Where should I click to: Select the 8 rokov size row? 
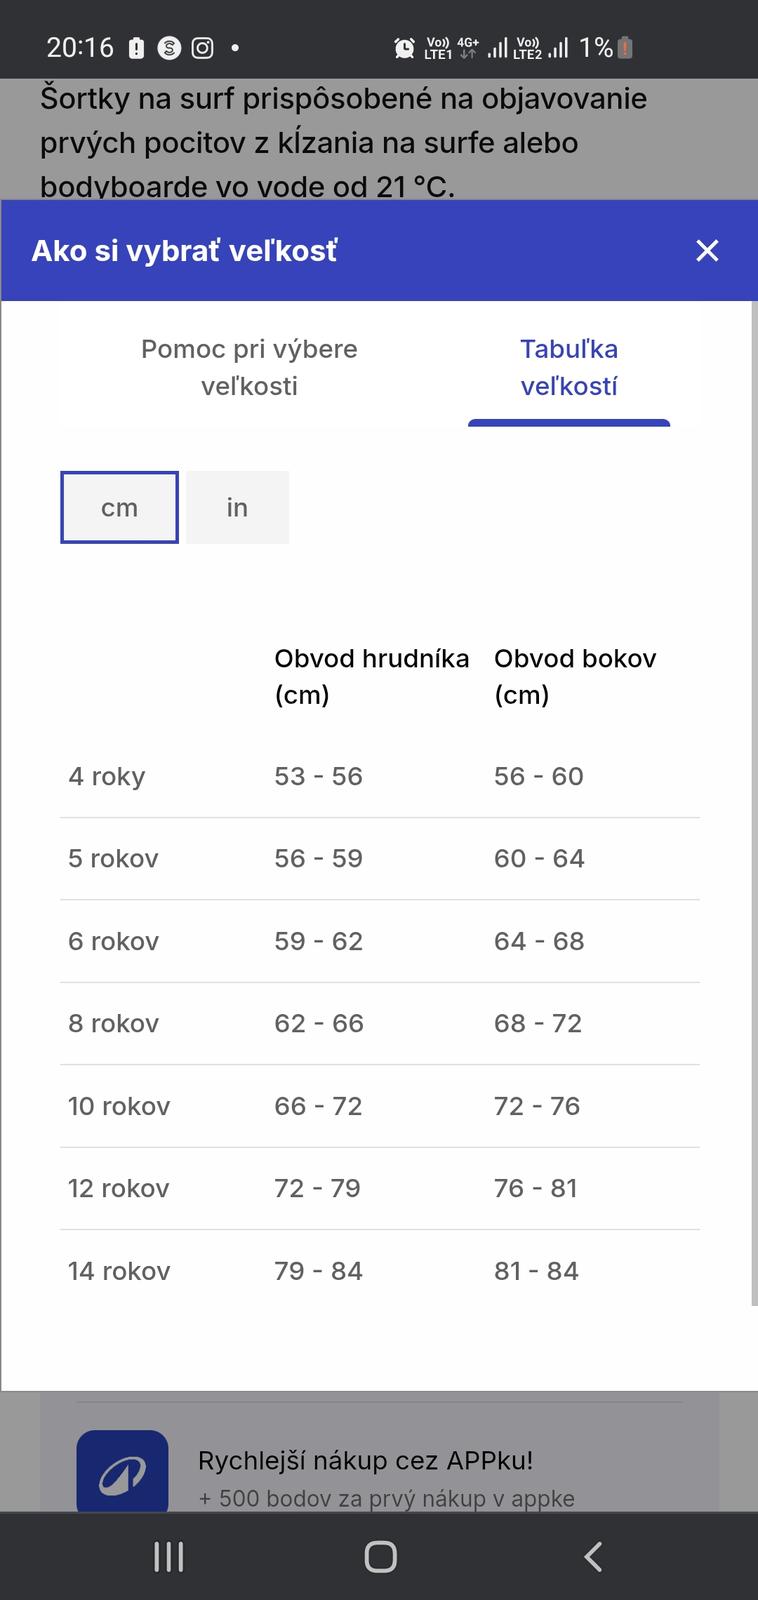point(379,1023)
